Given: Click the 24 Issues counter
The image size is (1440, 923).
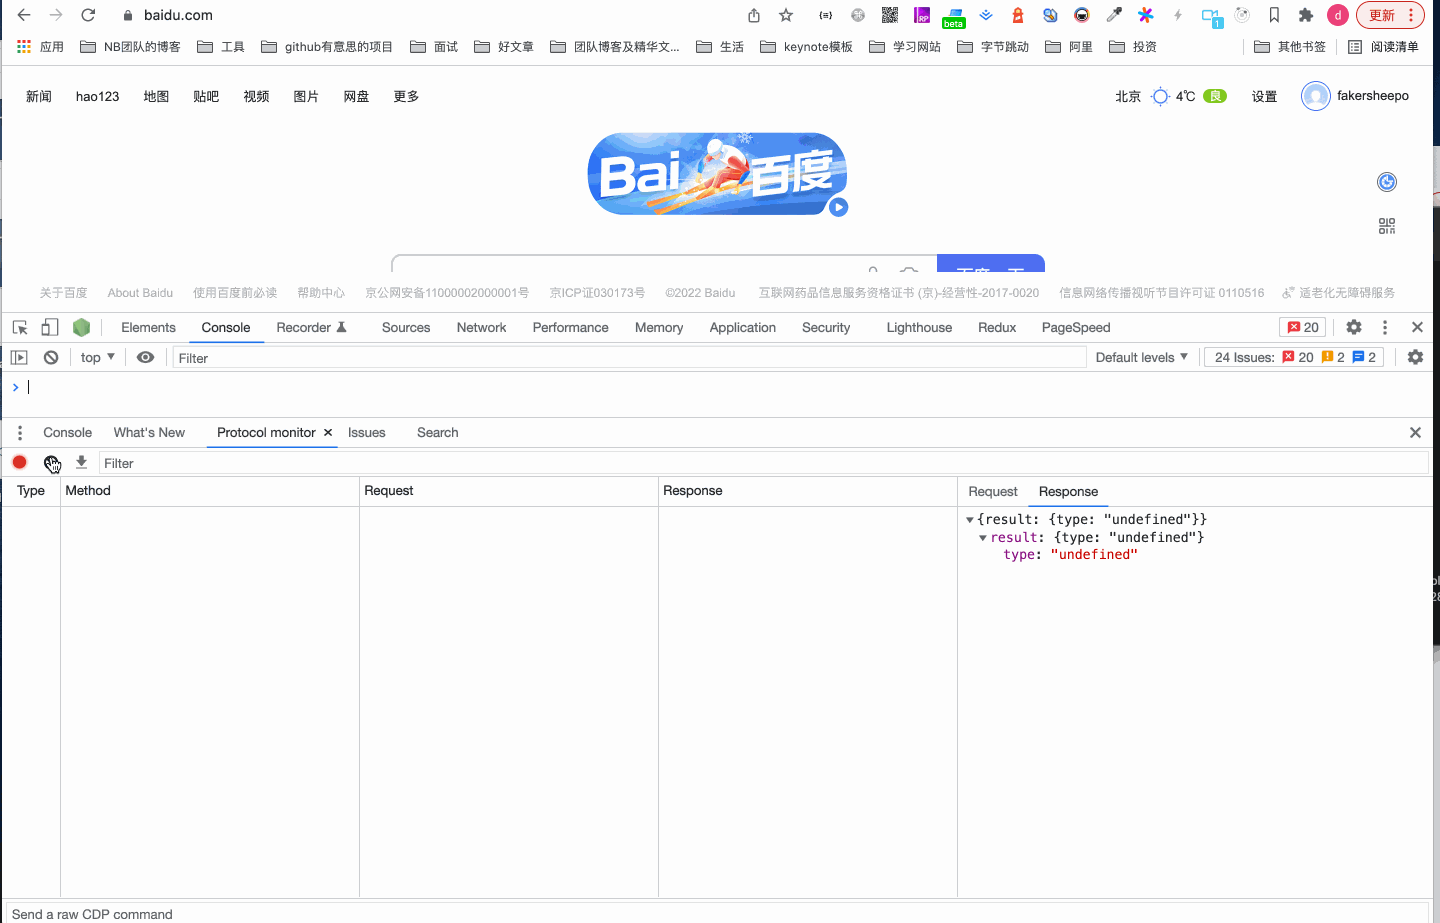Looking at the screenshot, I should tap(1294, 357).
